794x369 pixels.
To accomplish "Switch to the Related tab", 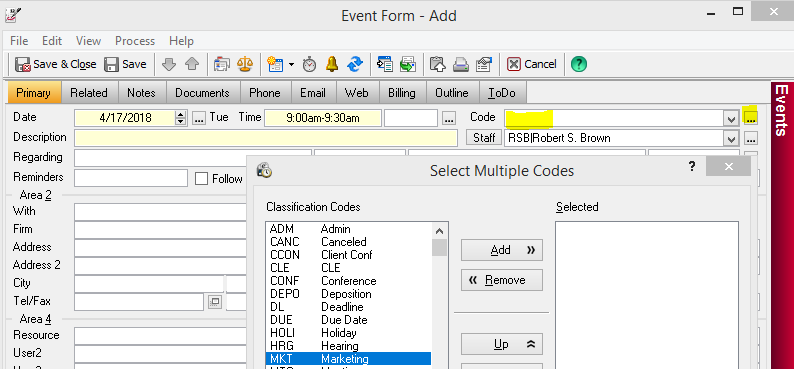I will 89,93.
